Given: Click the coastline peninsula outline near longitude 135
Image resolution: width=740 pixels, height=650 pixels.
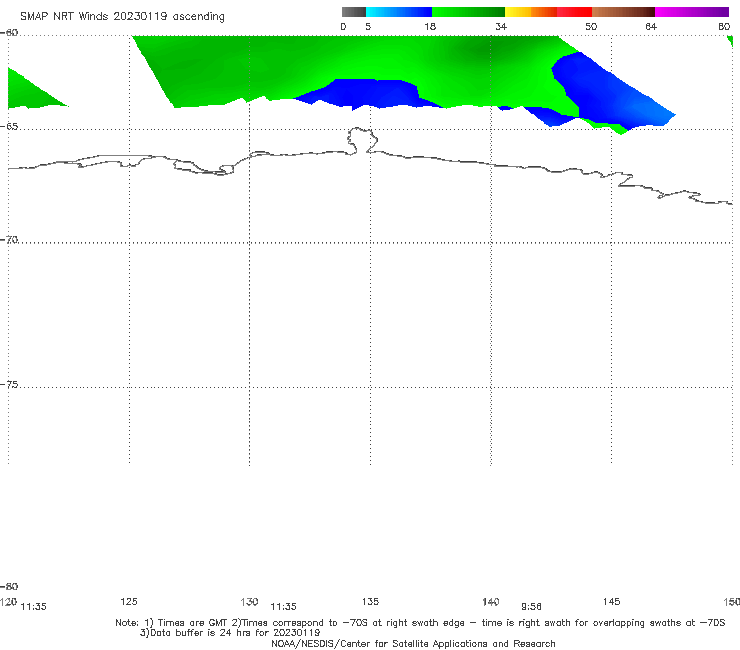Looking at the screenshot, I should click(362, 140).
